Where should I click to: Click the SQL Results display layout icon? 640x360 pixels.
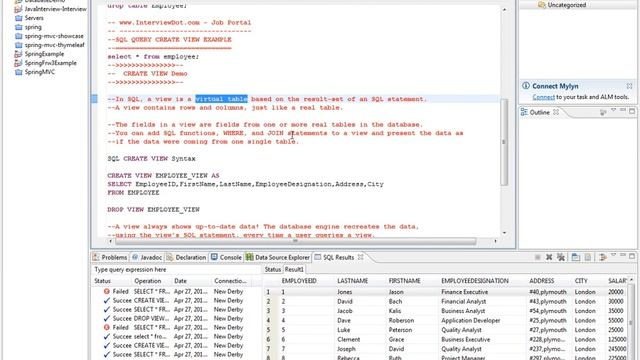point(576,257)
